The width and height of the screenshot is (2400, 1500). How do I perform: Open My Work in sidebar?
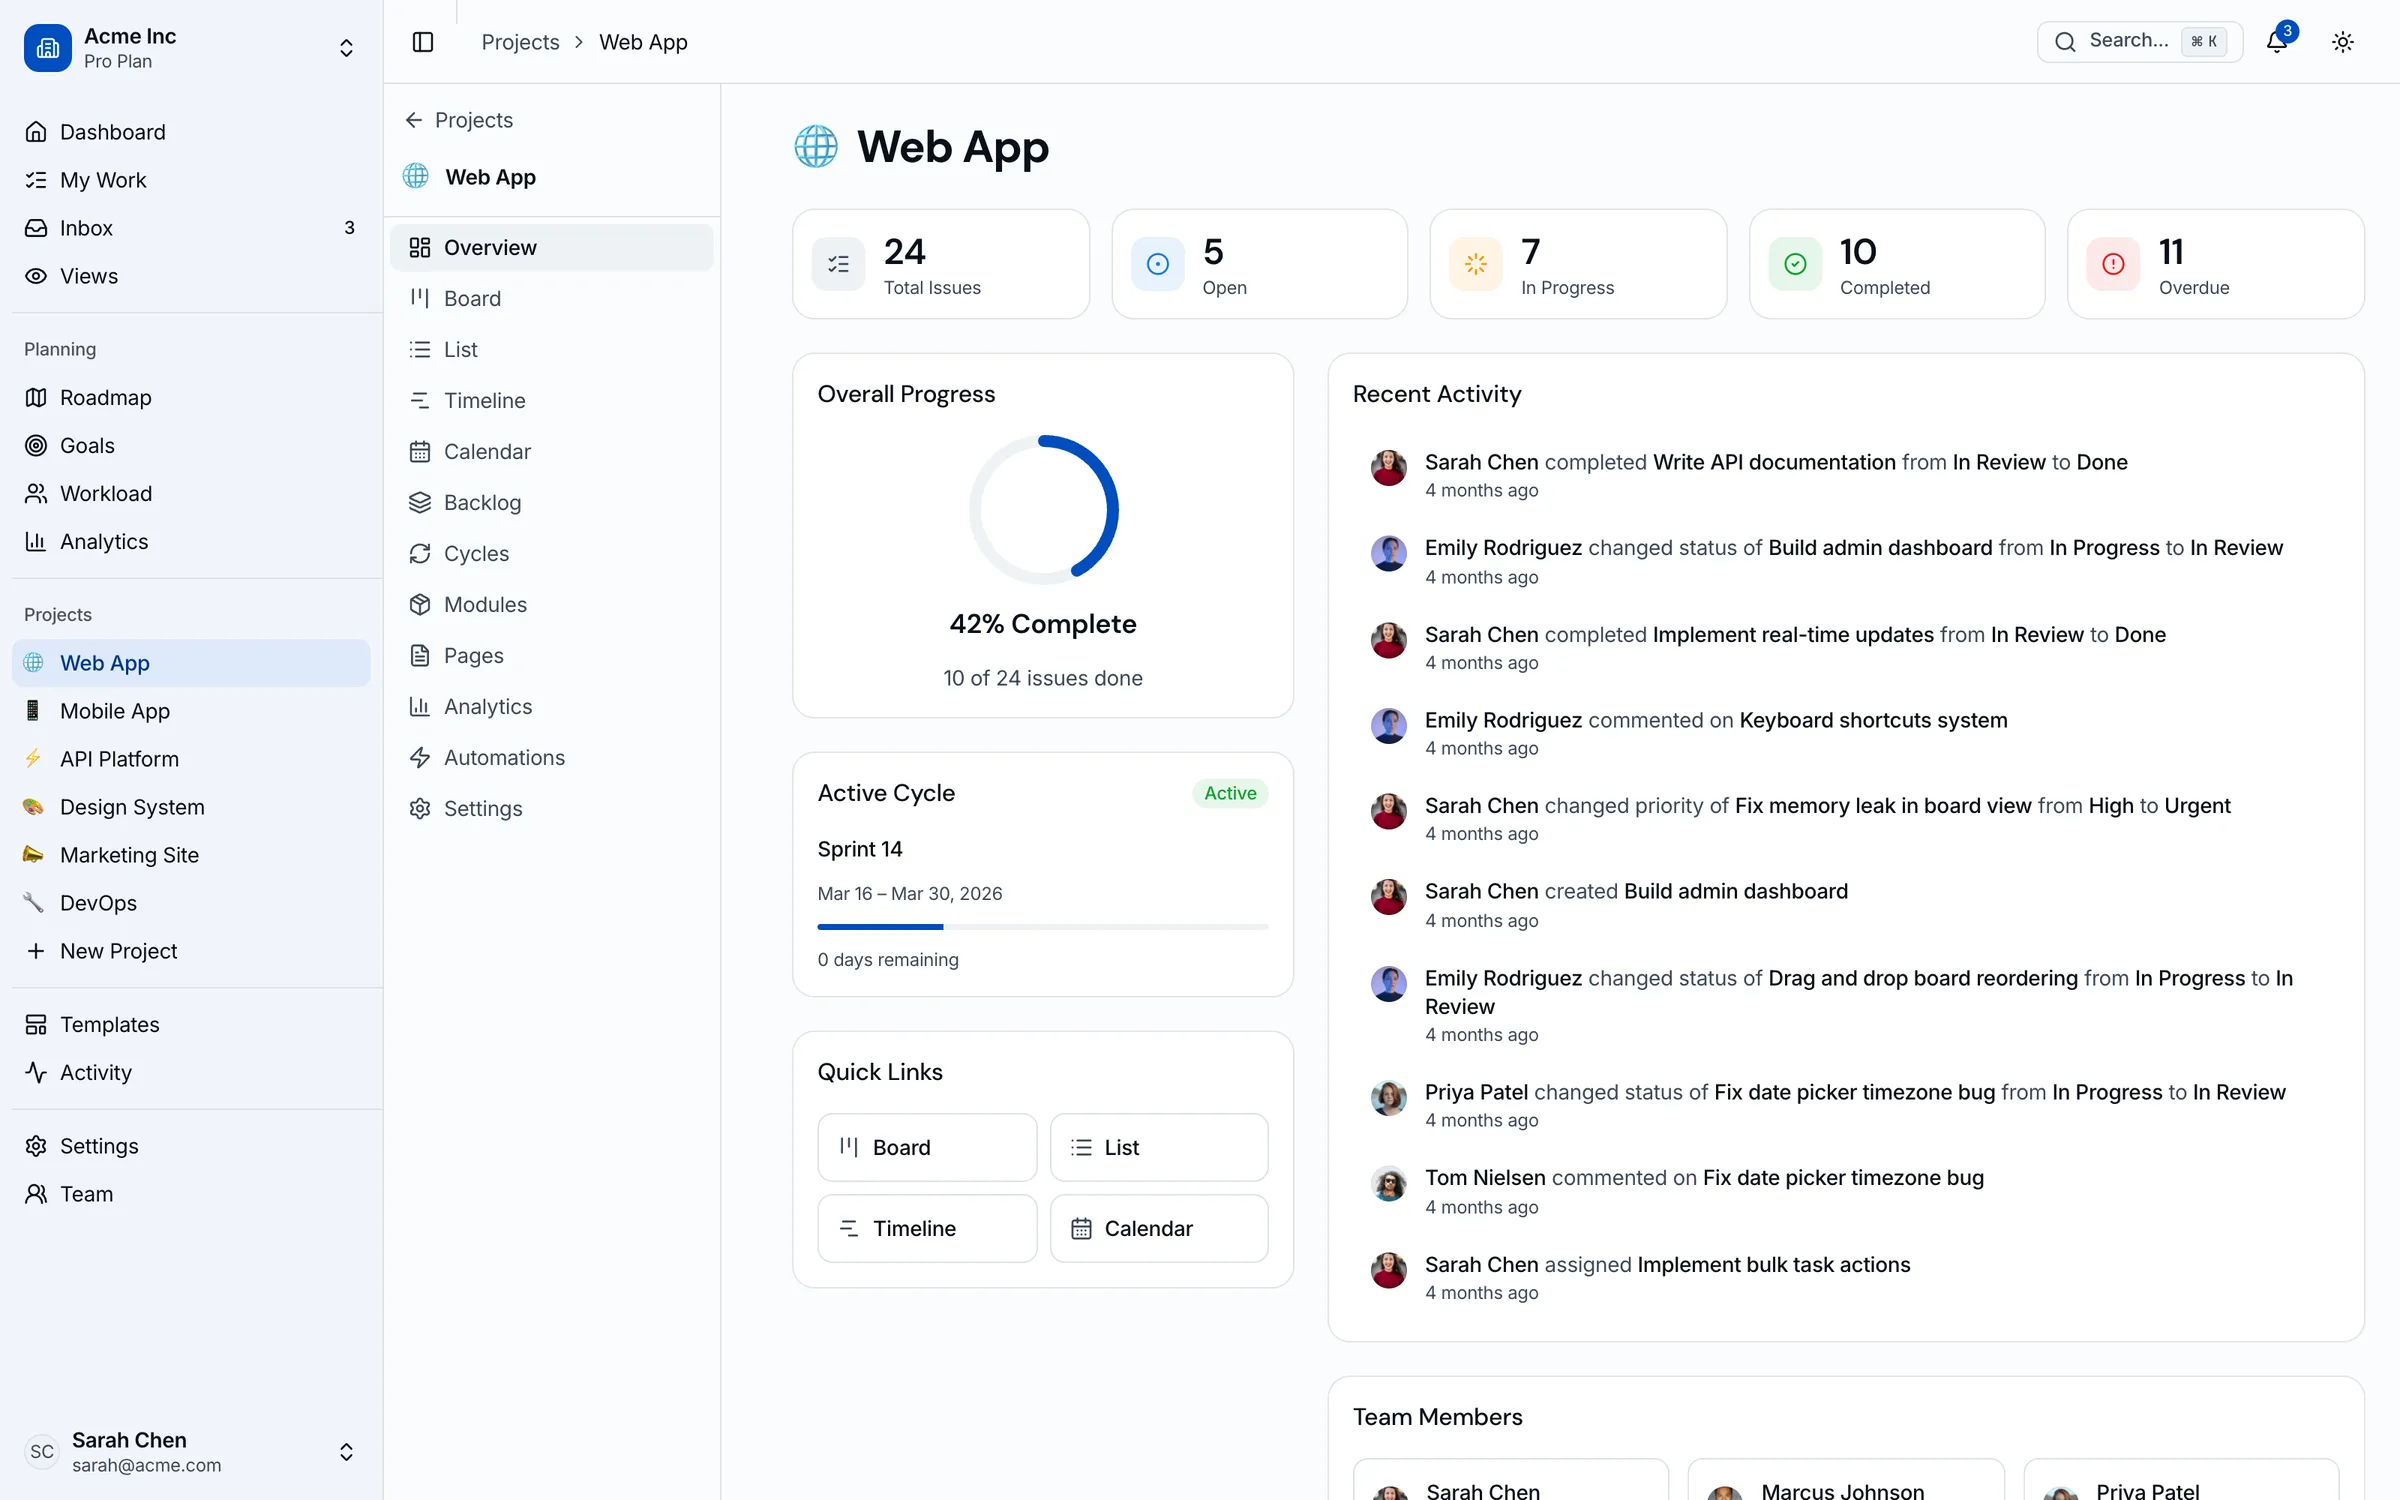tap(191, 180)
